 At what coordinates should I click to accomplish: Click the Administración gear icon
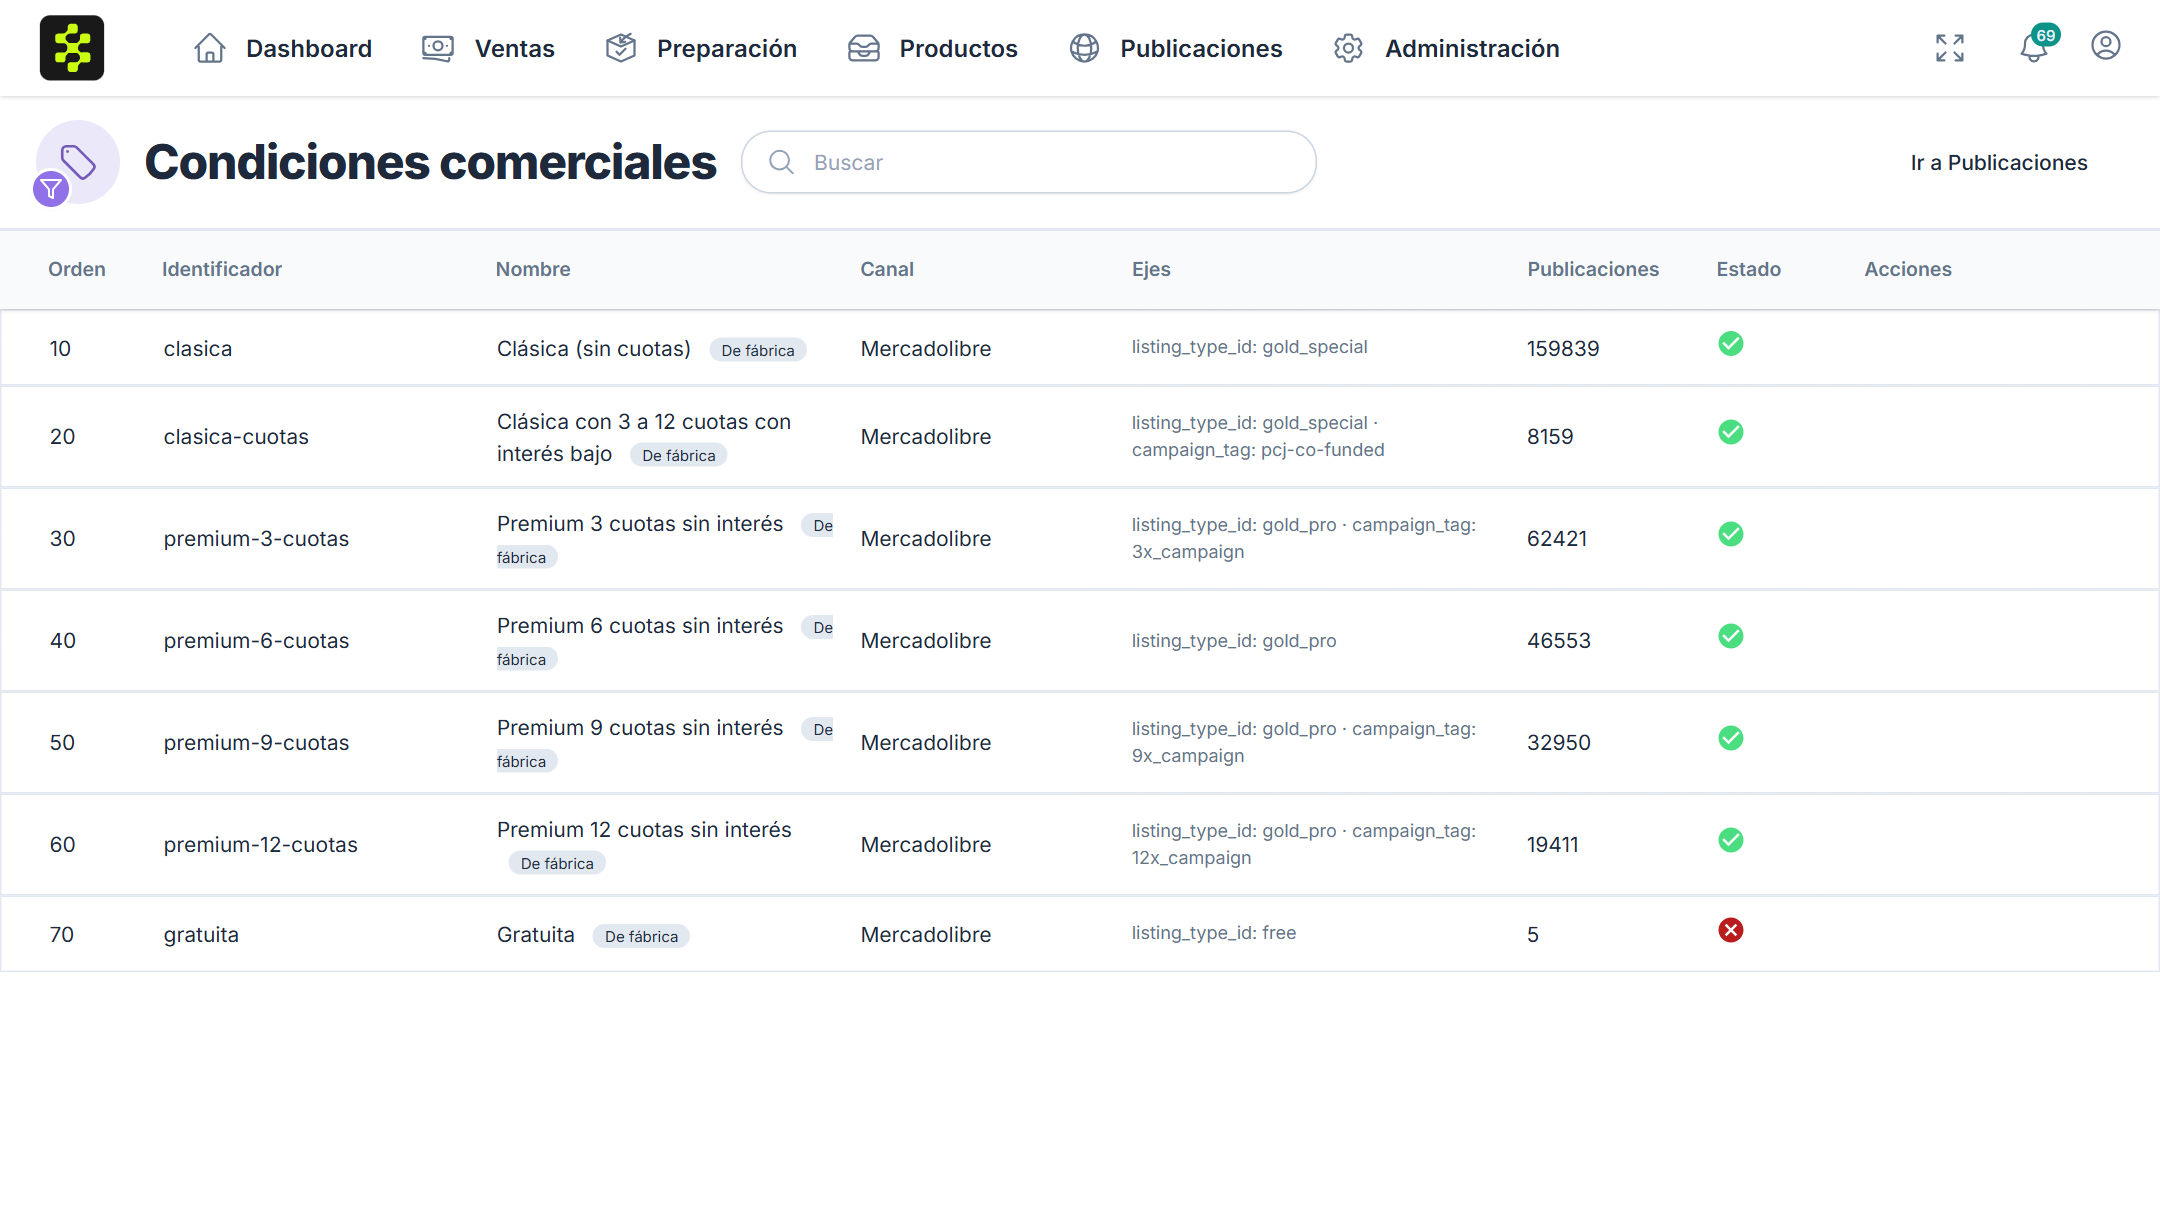(1349, 48)
